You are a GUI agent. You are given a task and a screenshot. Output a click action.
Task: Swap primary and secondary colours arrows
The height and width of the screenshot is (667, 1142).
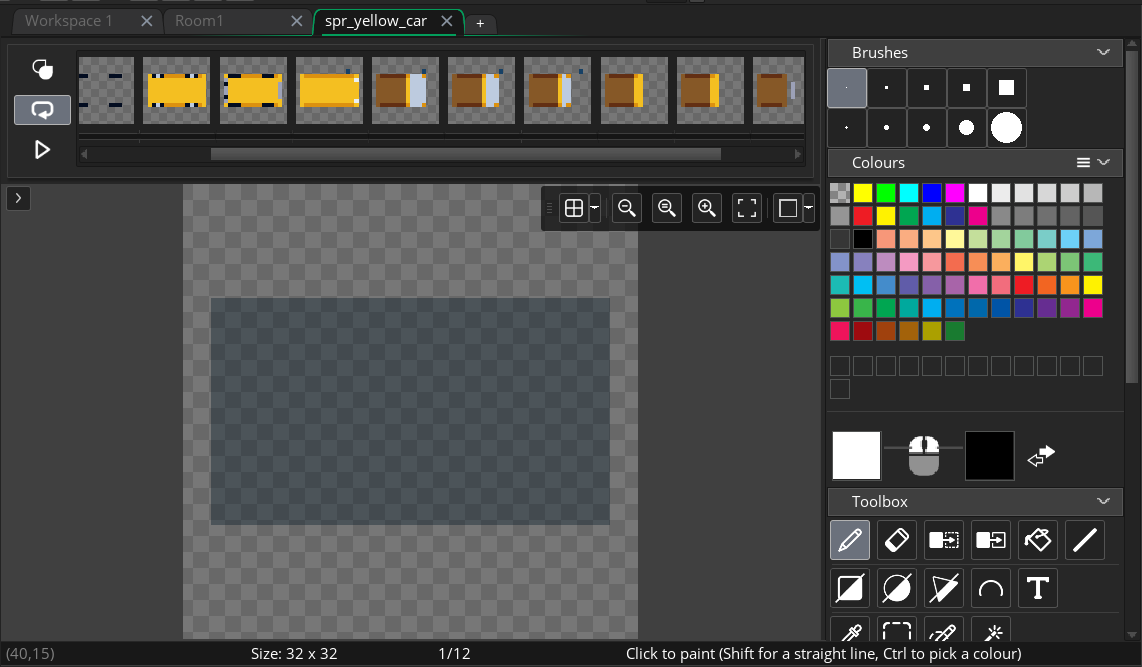pyautogui.click(x=1041, y=457)
